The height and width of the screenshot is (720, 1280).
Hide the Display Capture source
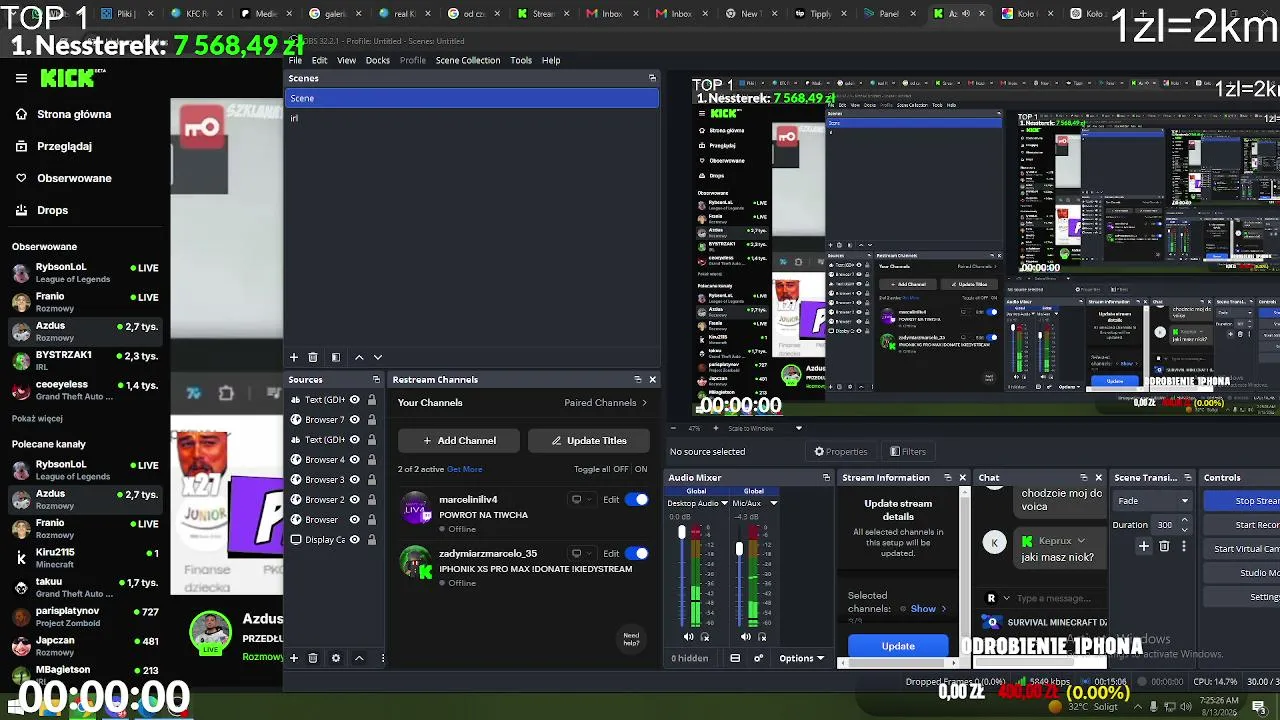[x=354, y=540]
